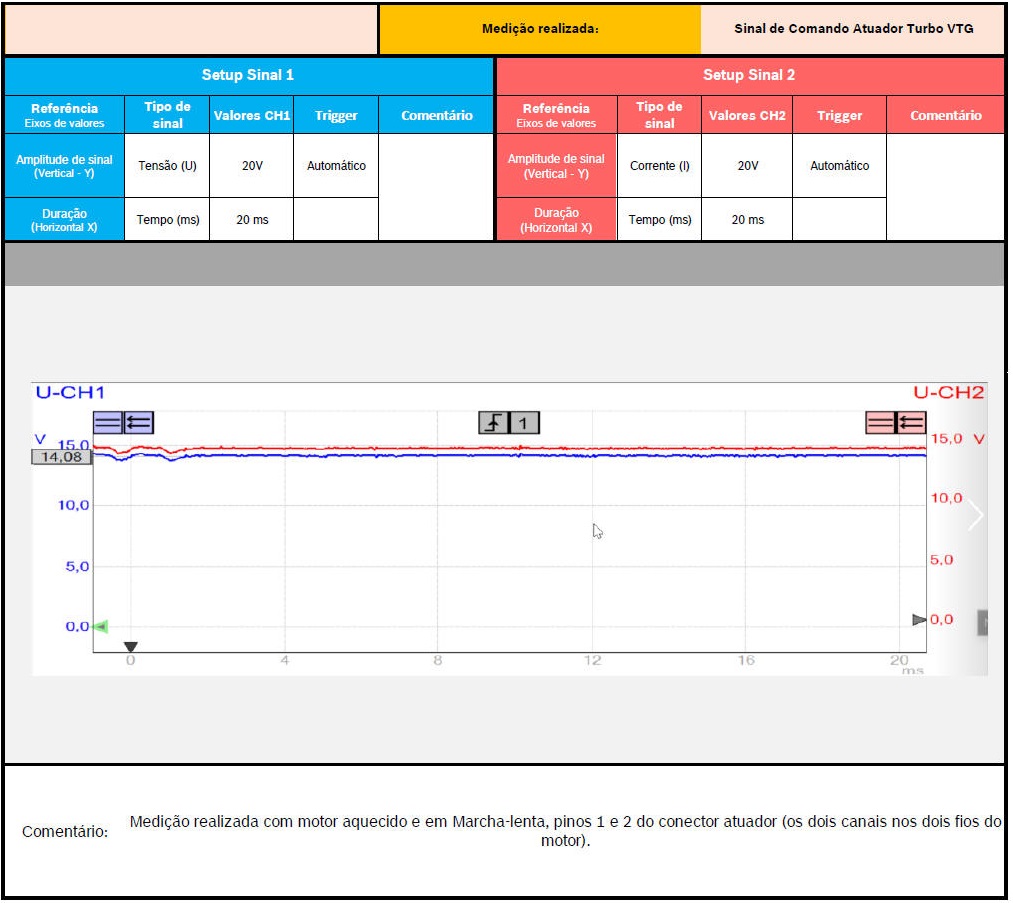Viewport: 1013px width, 903px height.
Task: Click the green CH1 zero-level marker
Action: (x=100, y=627)
